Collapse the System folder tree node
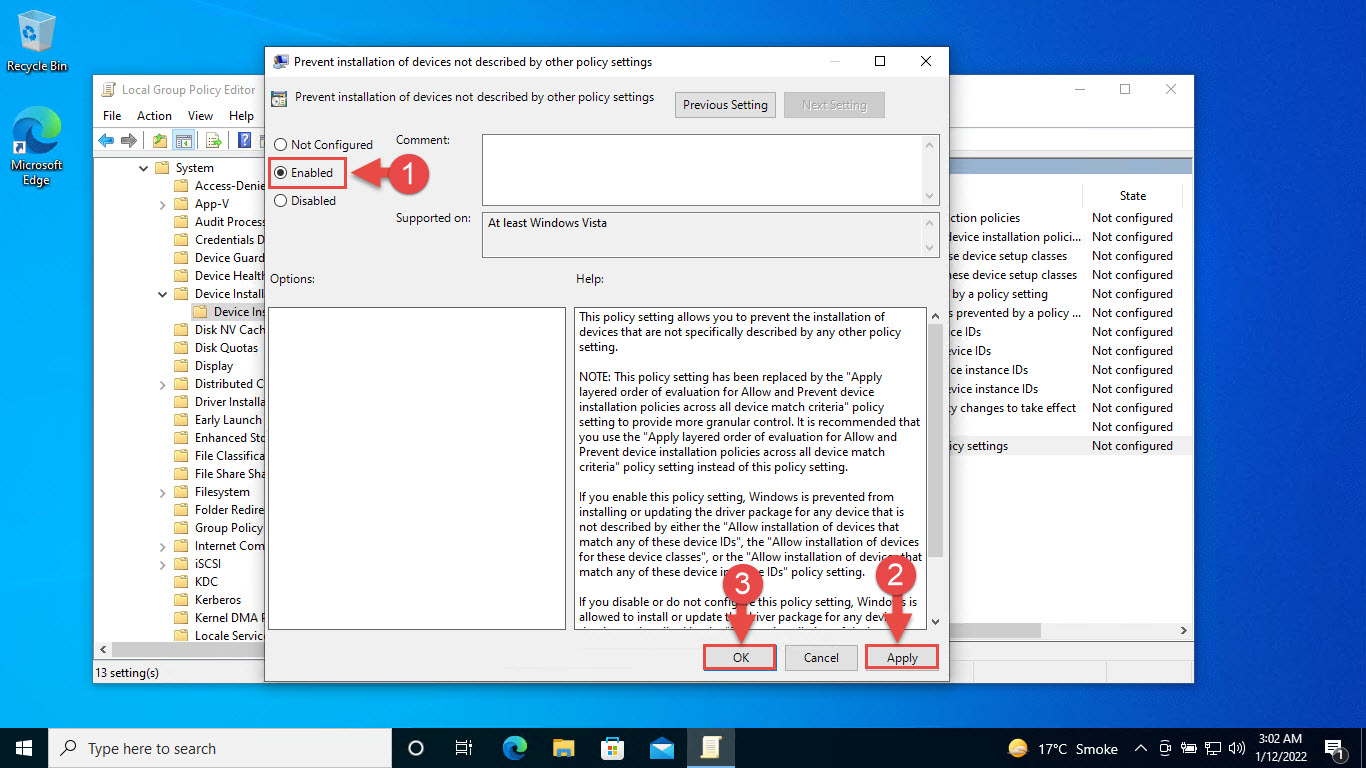 [145, 168]
